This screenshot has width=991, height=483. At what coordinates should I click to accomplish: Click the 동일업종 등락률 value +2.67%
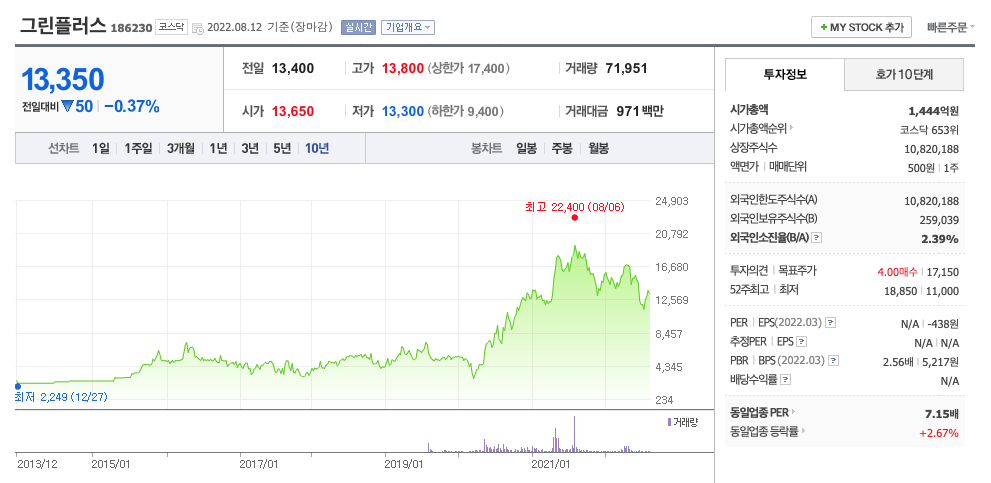939,433
